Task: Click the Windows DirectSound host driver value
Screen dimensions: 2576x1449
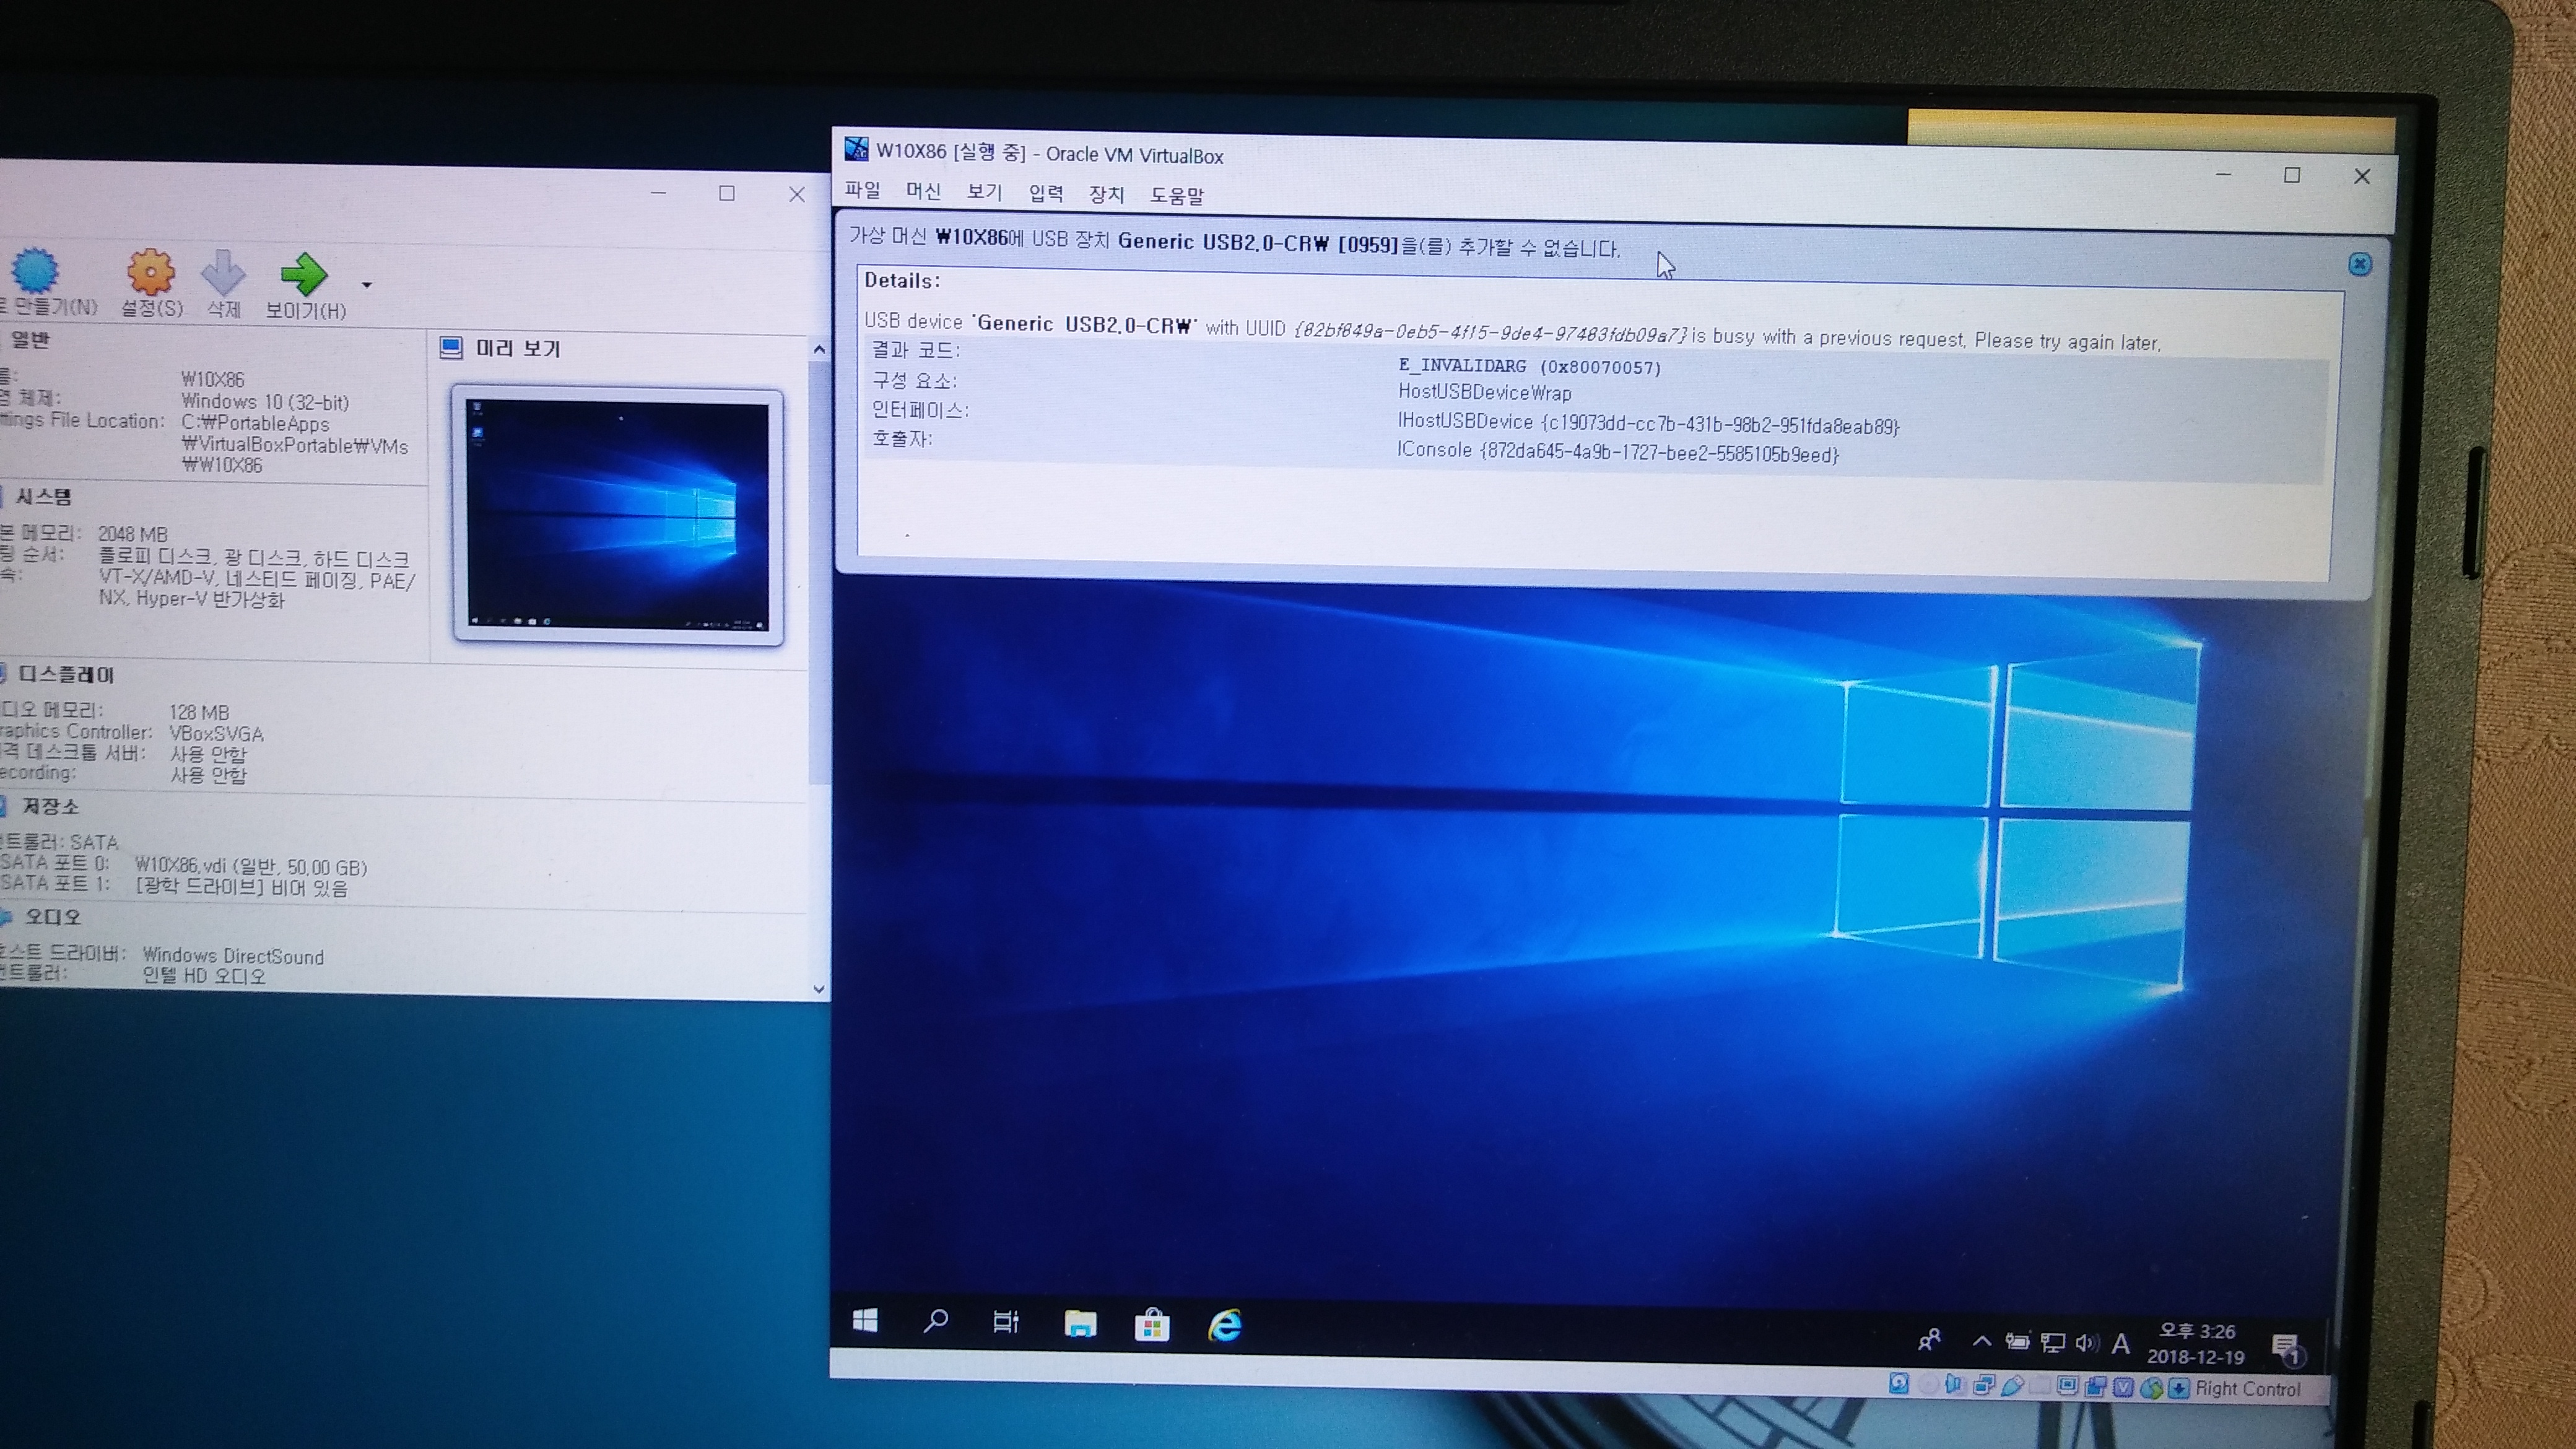Action: (233, 956)
